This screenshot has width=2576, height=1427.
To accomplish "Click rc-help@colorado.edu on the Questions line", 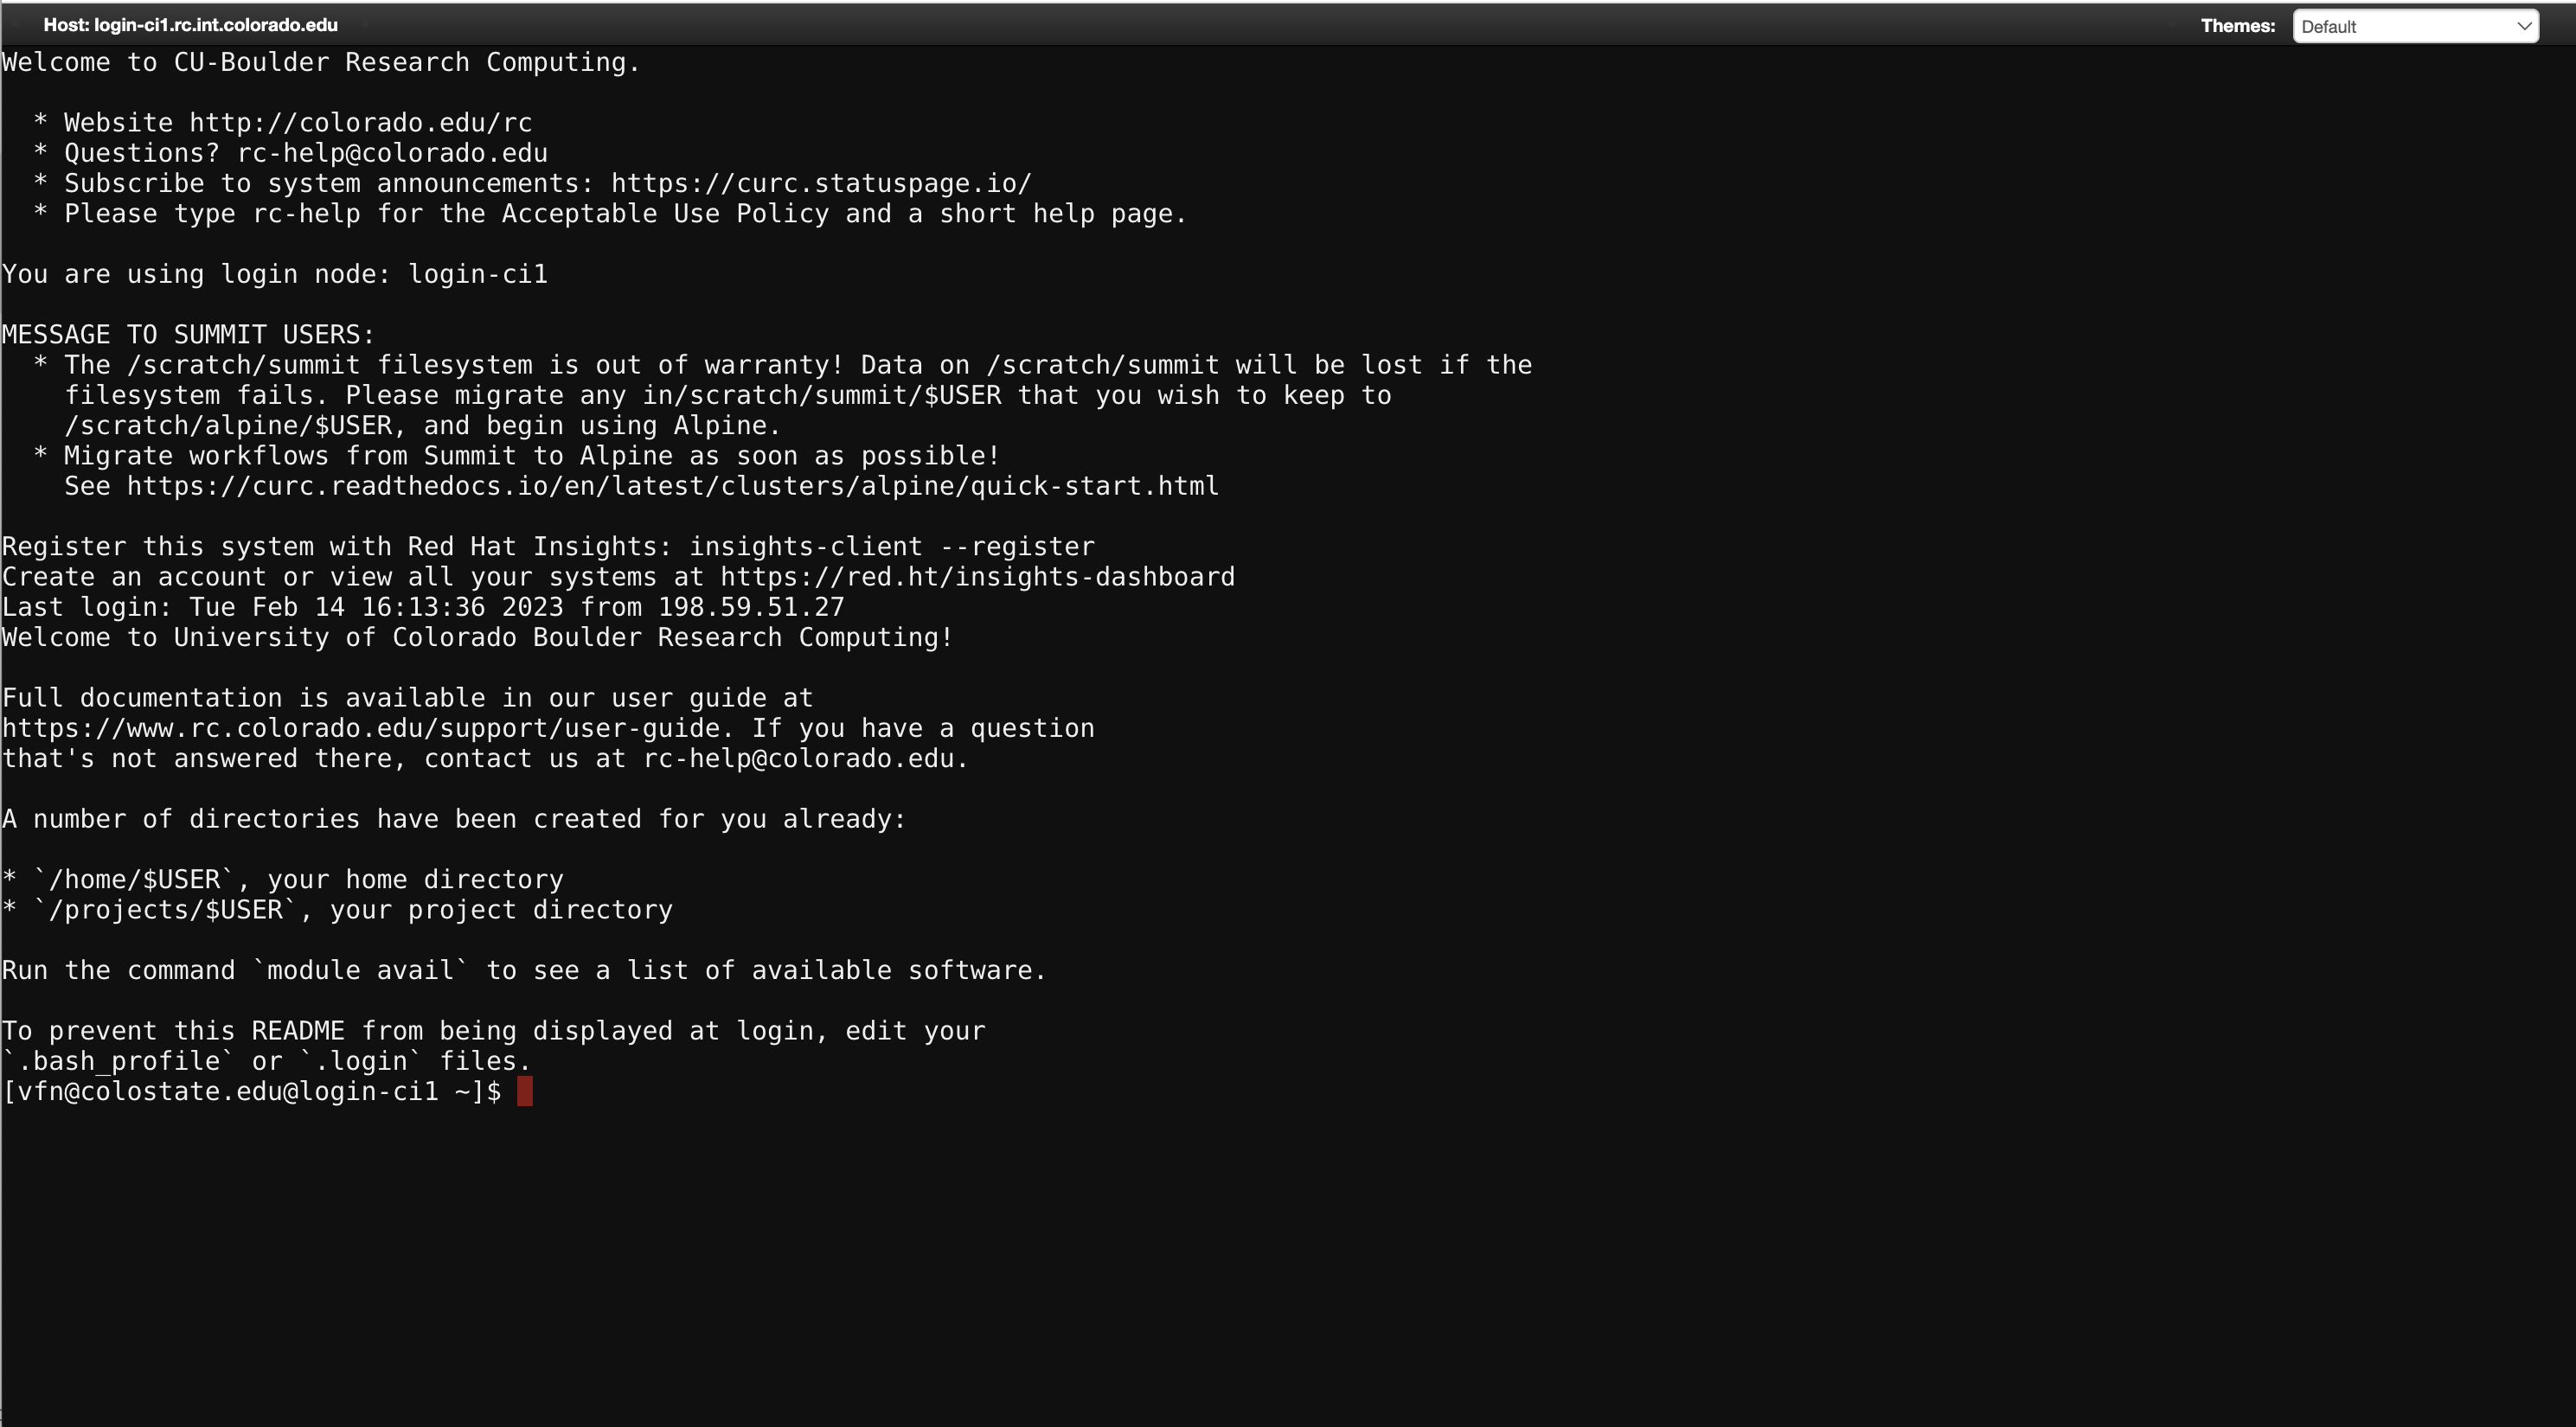I will [392, 153].
